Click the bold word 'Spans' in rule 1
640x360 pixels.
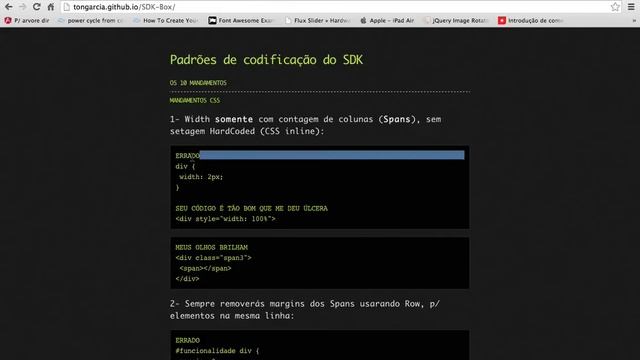coord(397,120)
